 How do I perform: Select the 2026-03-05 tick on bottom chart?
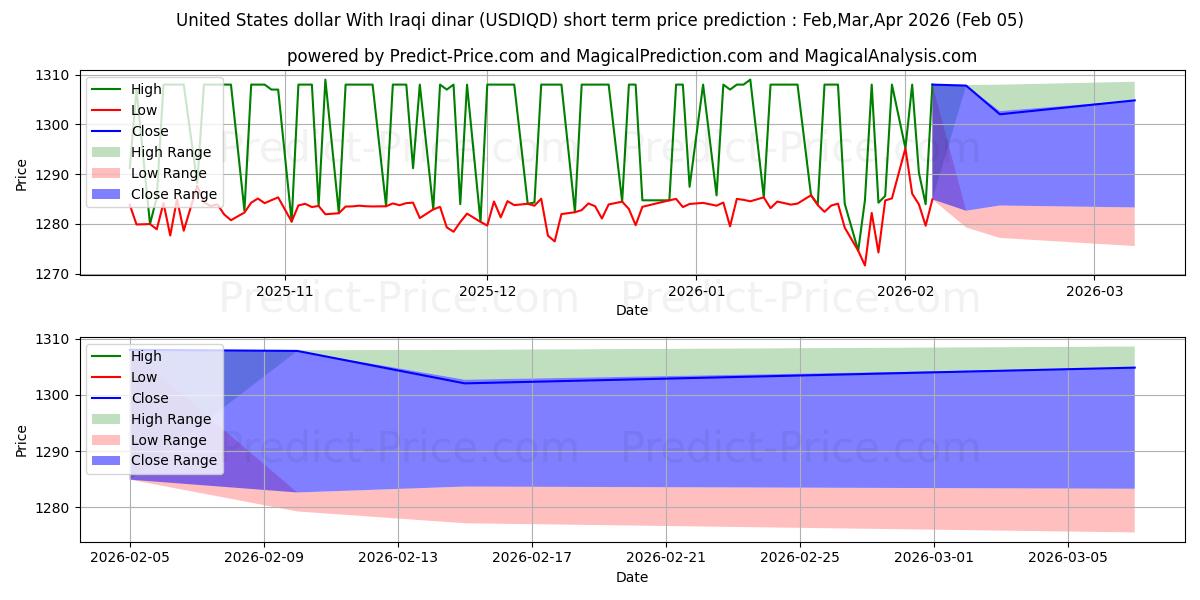point(1069,557)
